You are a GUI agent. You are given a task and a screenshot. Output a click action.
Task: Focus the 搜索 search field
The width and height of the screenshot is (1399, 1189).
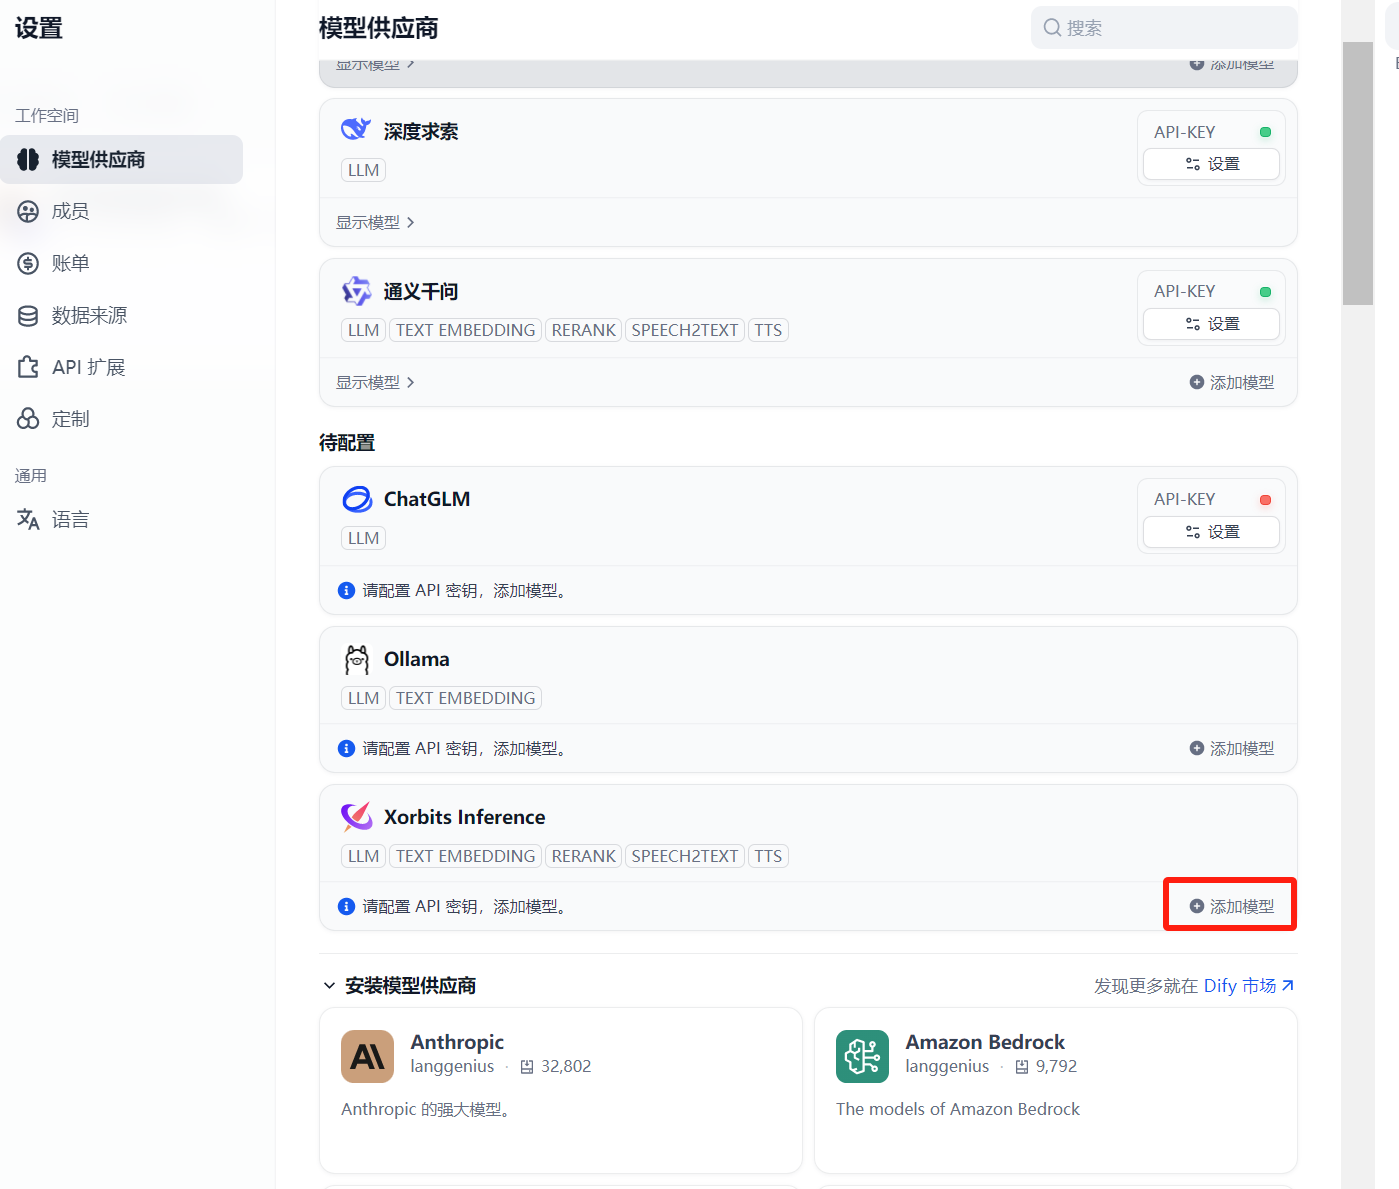(x=1164, y=28)
